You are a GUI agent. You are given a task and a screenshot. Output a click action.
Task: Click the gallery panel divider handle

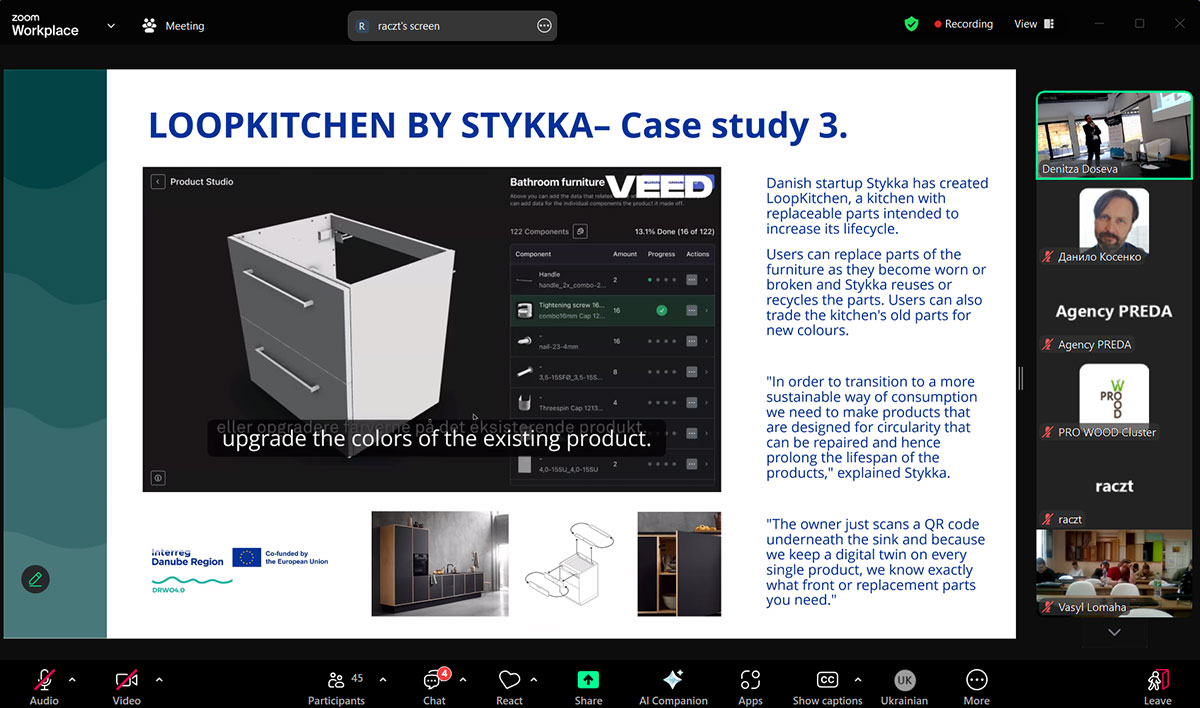pos(1021,378)
